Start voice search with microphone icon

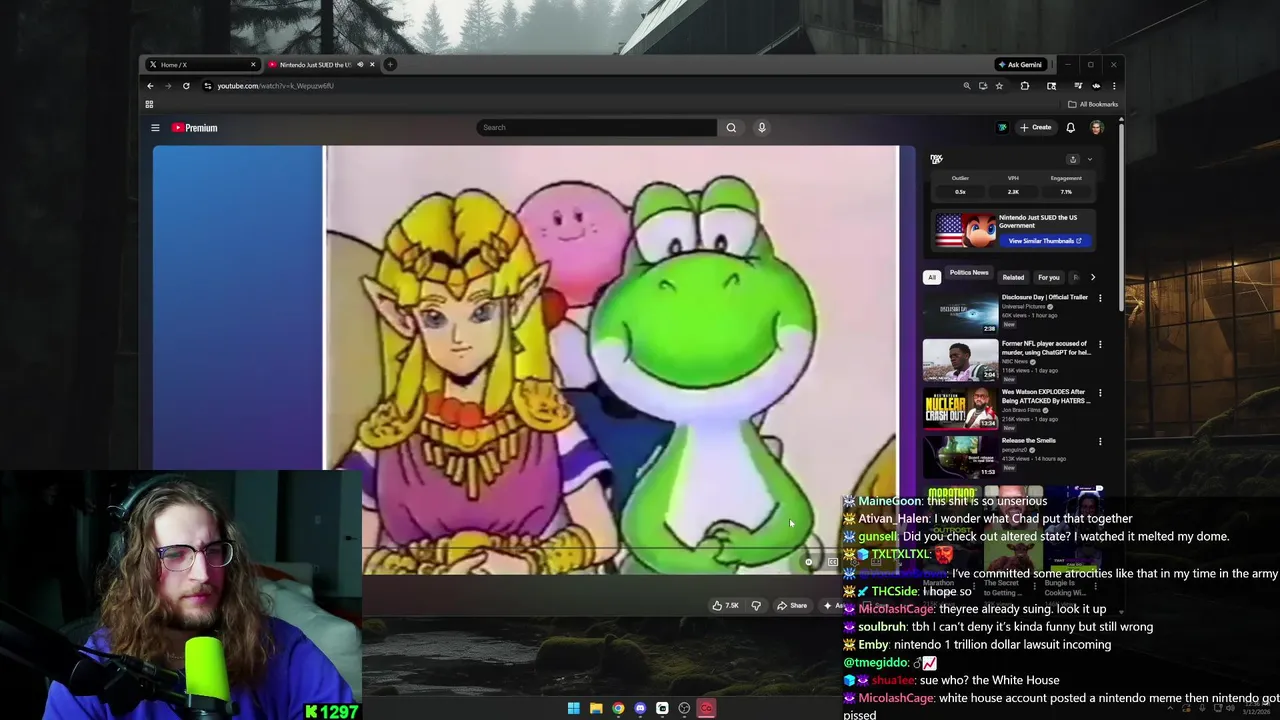pyautogui.click(x=762, y=127)
